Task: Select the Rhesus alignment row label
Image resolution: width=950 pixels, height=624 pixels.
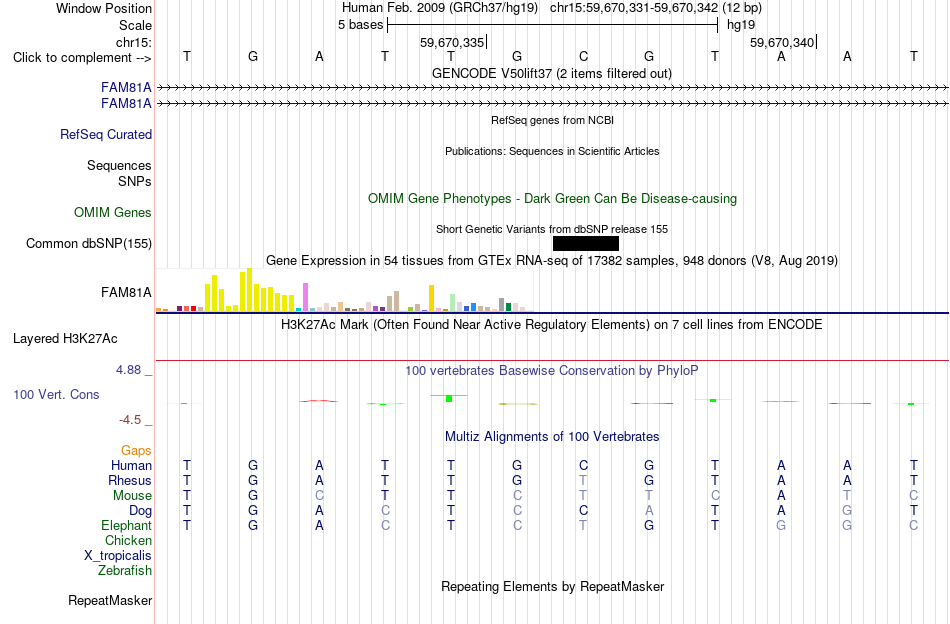Action: pos(130,480)
